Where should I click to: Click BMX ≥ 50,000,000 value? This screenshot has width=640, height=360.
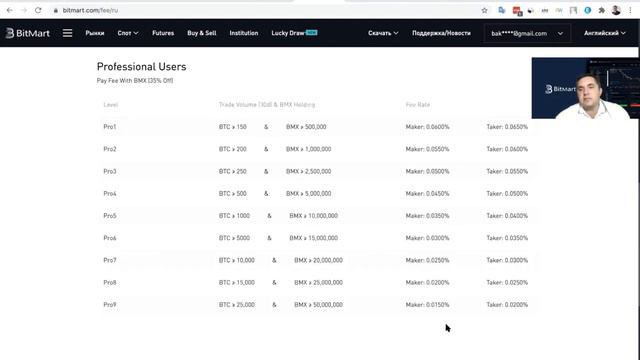click(x=318, y=305)
